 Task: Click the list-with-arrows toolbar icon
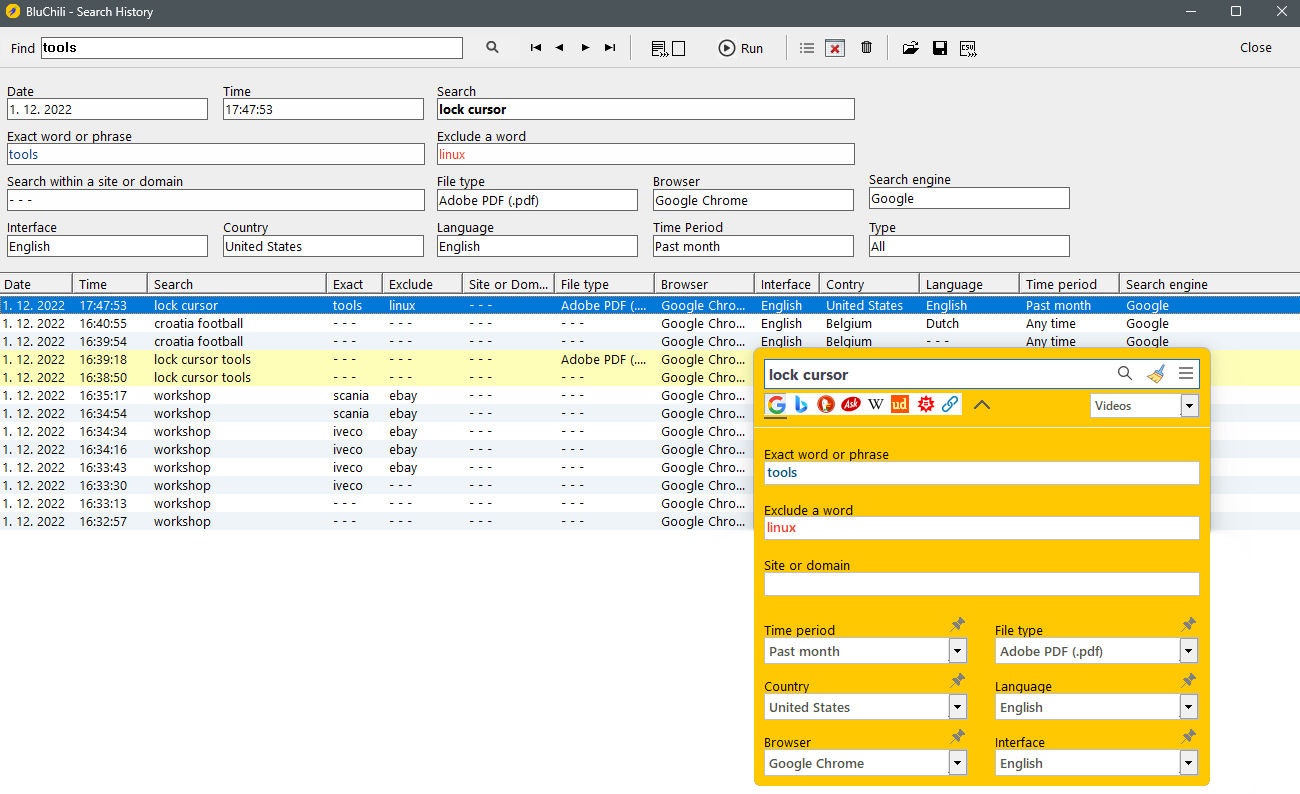(659, 48)
